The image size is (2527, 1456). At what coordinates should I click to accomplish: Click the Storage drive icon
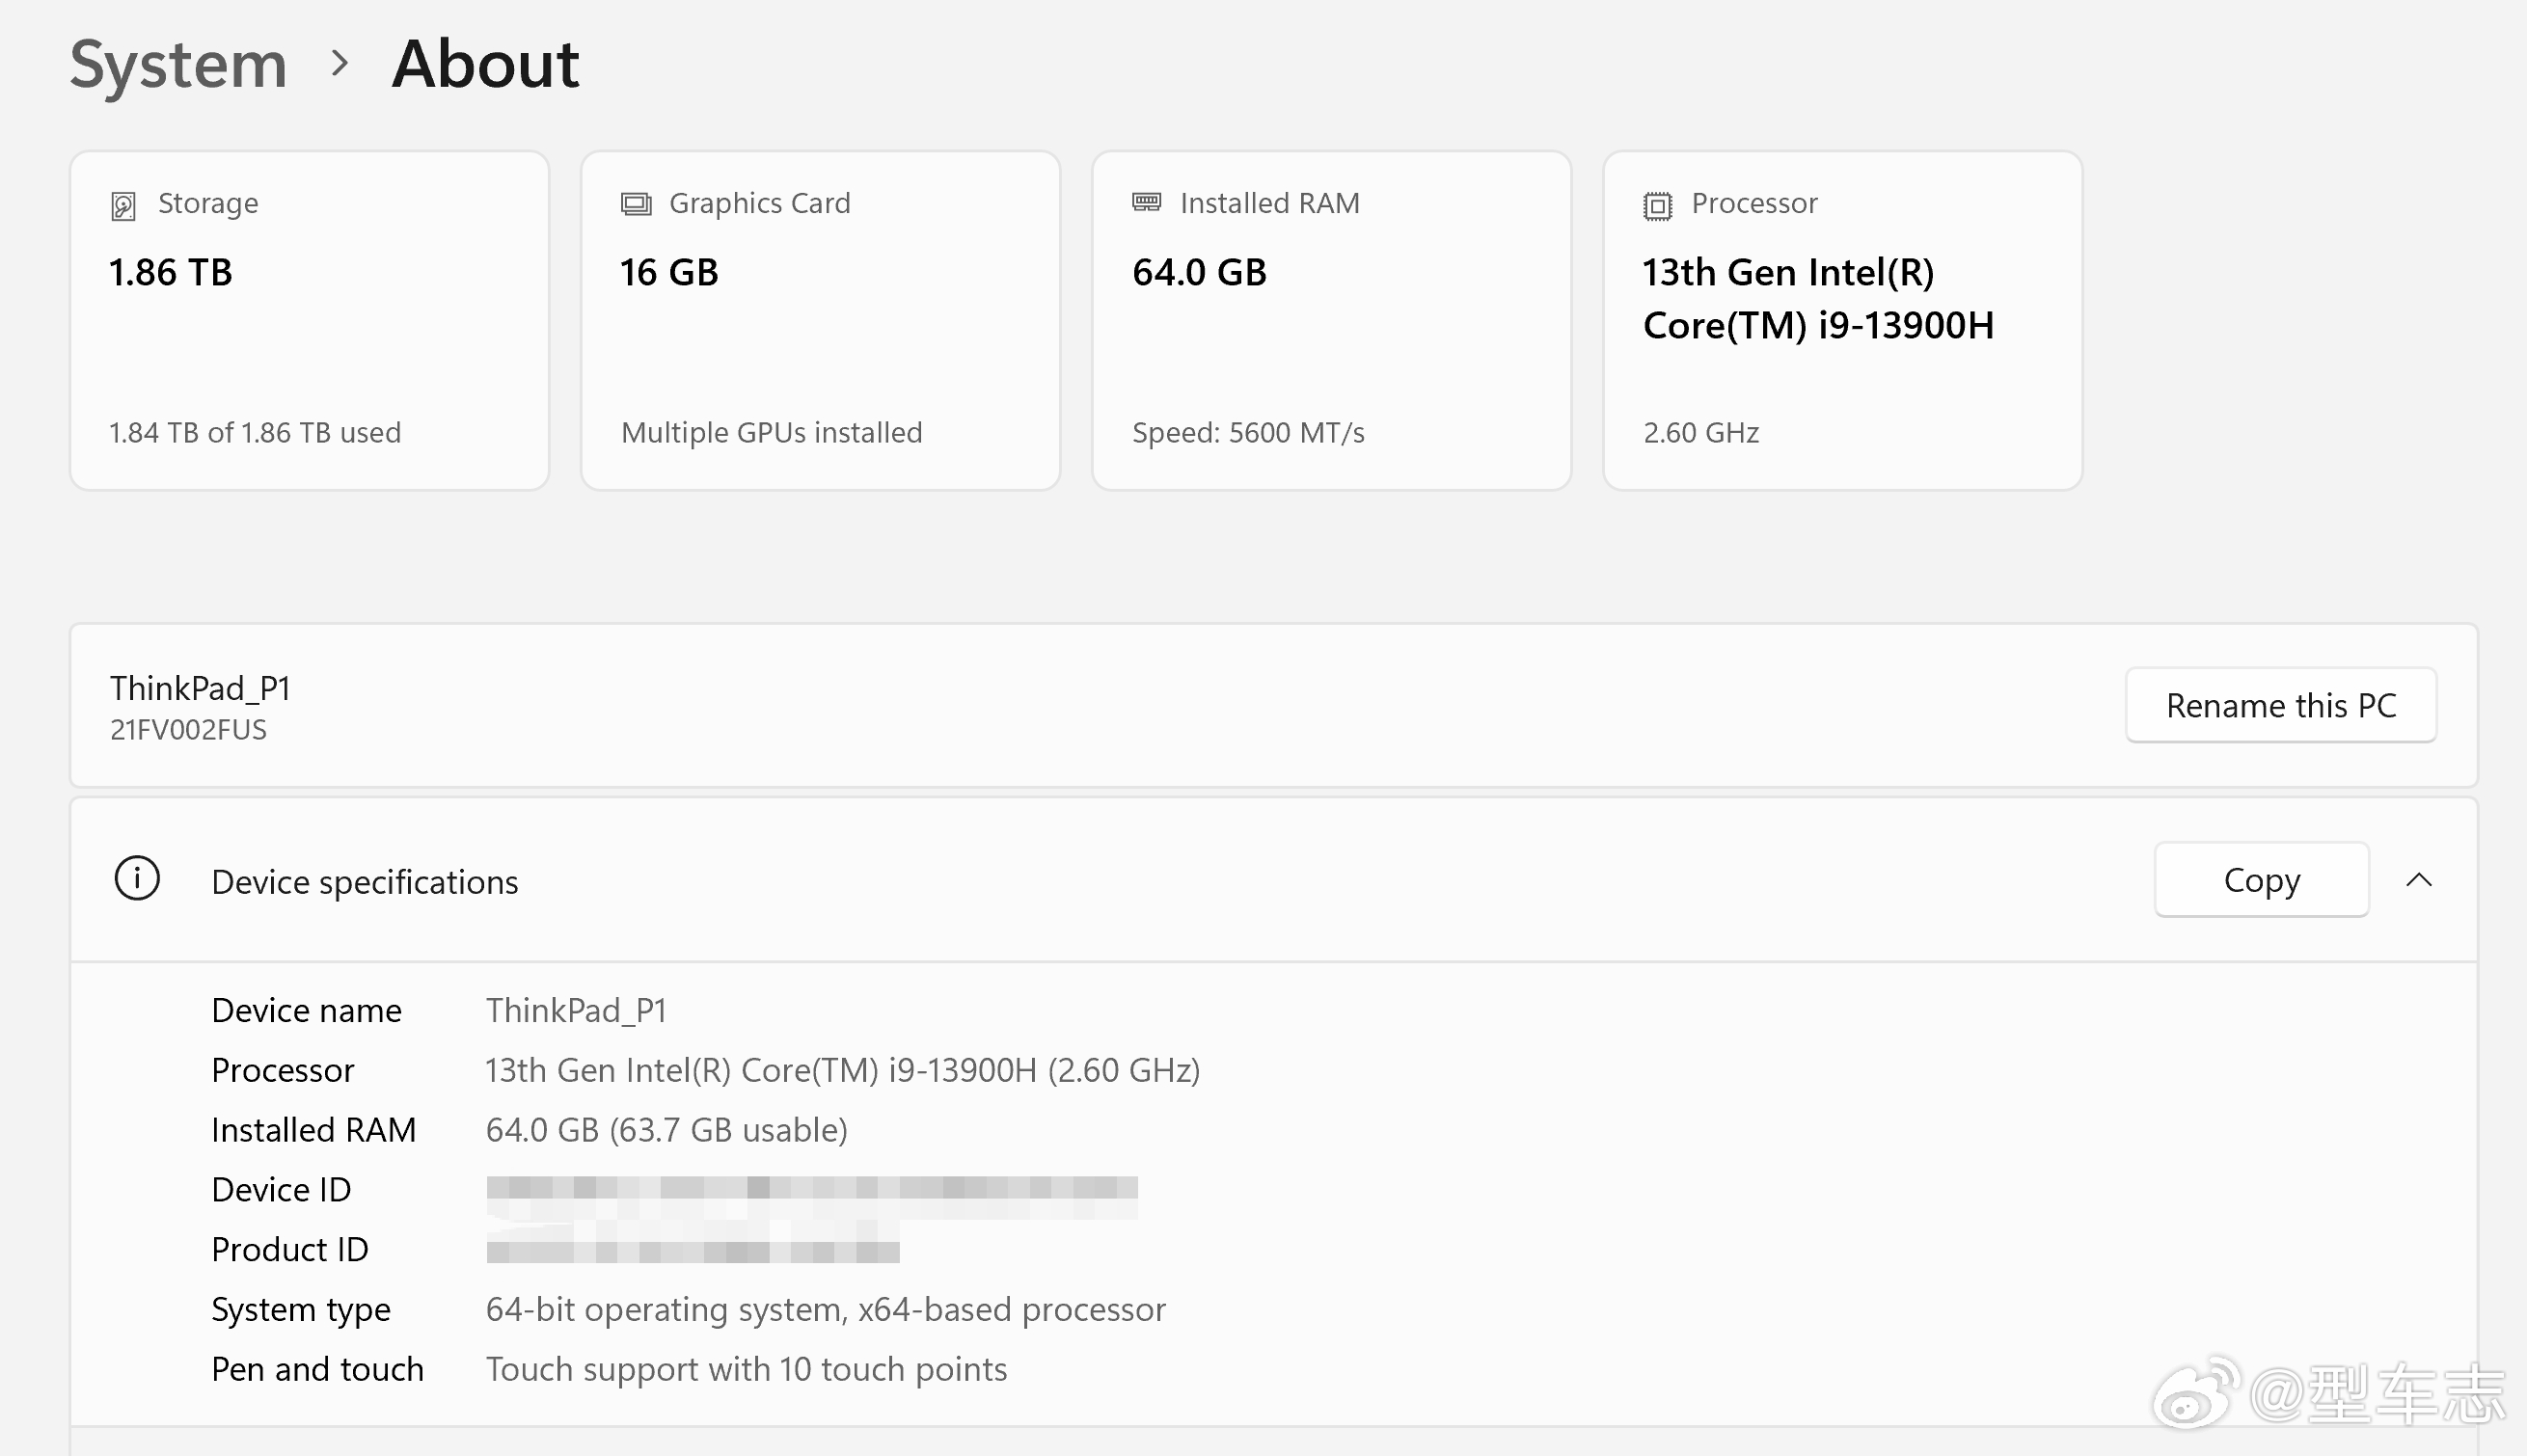[123, 206]
